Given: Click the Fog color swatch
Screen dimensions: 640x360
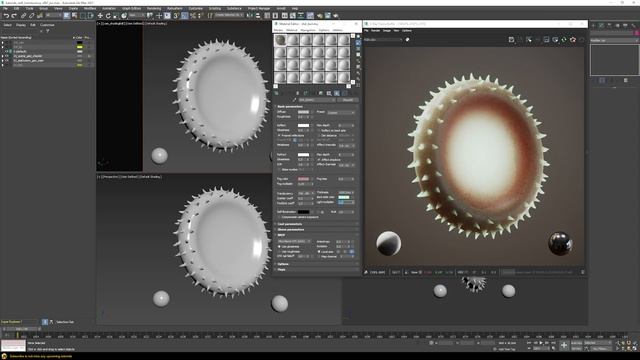Looking at the screenshot, I should tap(304, 179).
